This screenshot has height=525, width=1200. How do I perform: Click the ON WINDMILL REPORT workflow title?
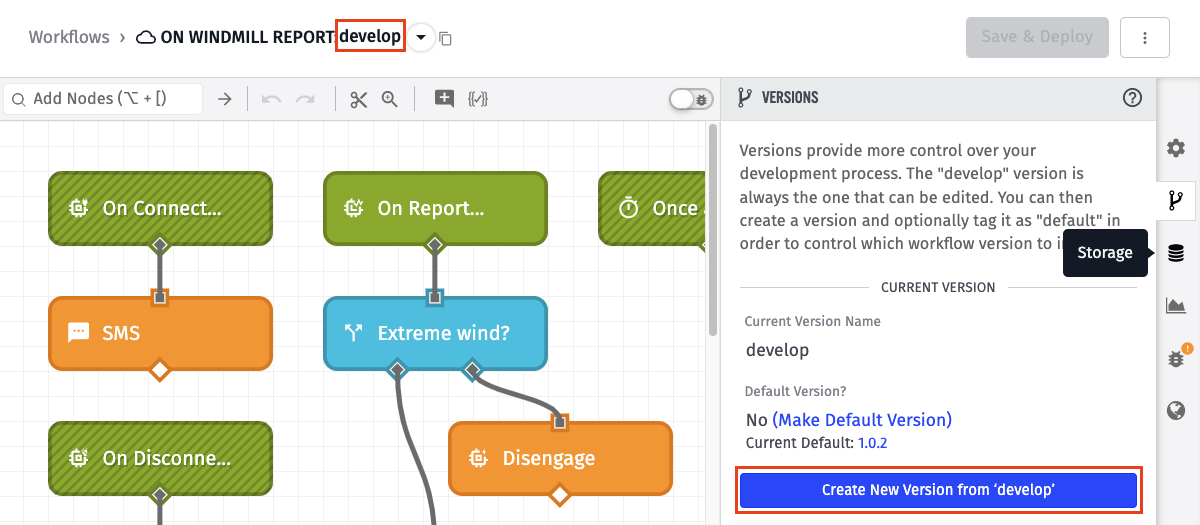pyautogui.click(x=247, y=38)
